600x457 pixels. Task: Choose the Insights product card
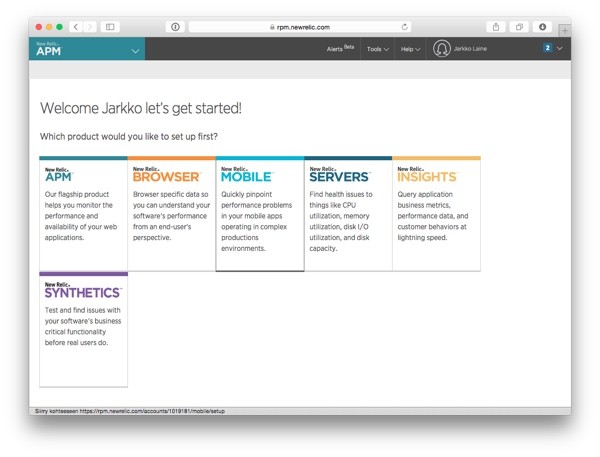tap(437, 214)
